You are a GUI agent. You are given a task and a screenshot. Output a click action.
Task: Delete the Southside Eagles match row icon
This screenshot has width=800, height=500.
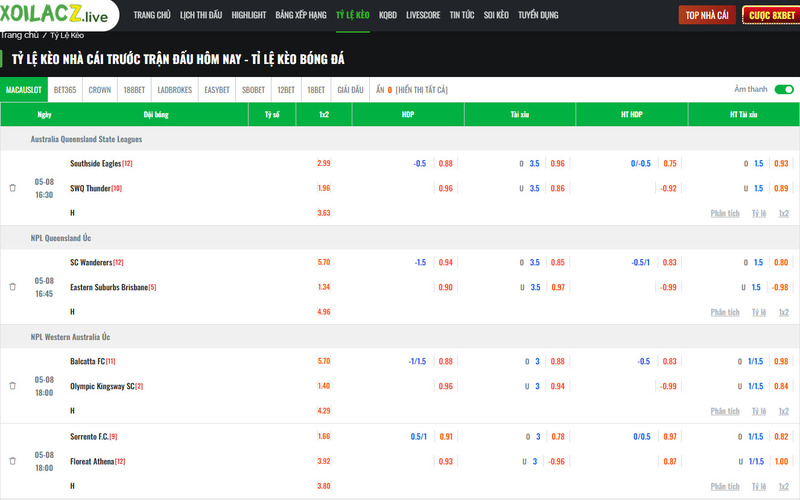[13, 188]
